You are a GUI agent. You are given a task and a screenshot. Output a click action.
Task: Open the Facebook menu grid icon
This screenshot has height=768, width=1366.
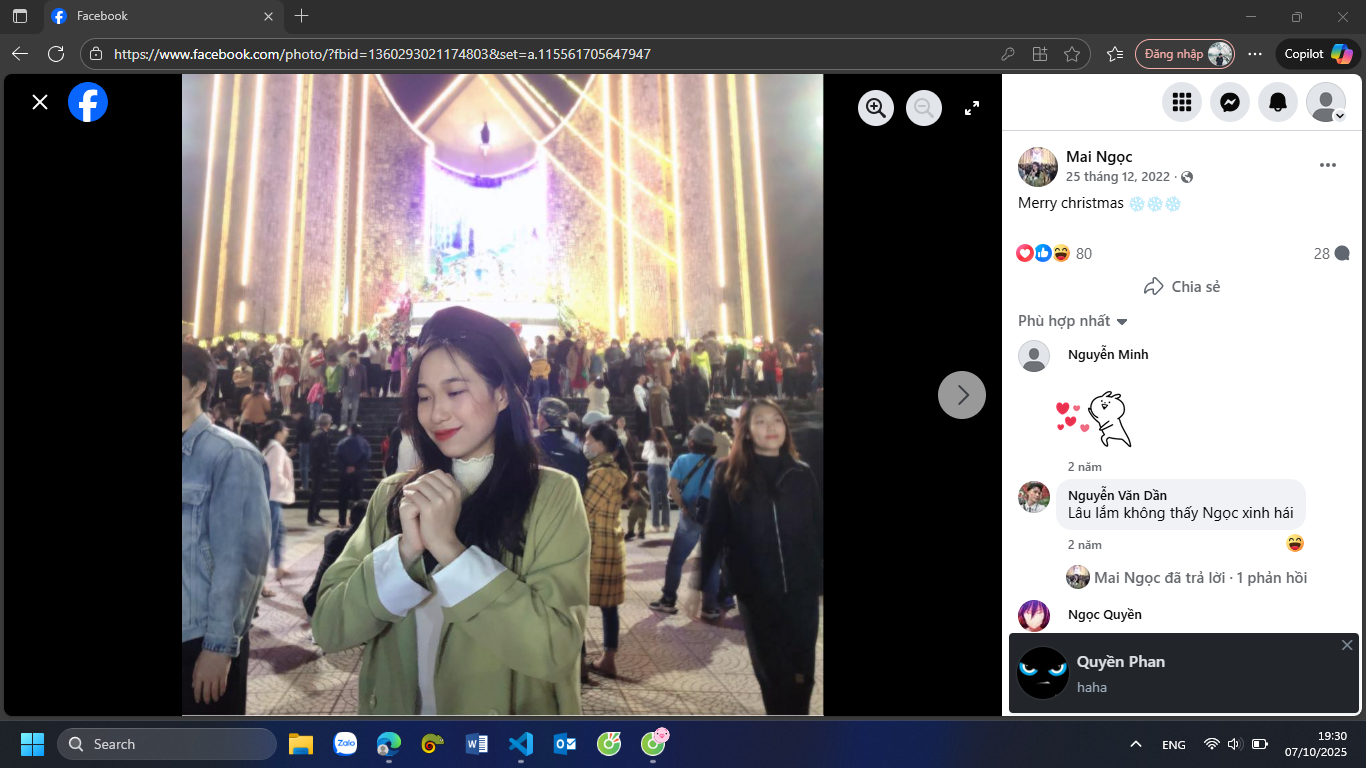[x=1182, y=102]
